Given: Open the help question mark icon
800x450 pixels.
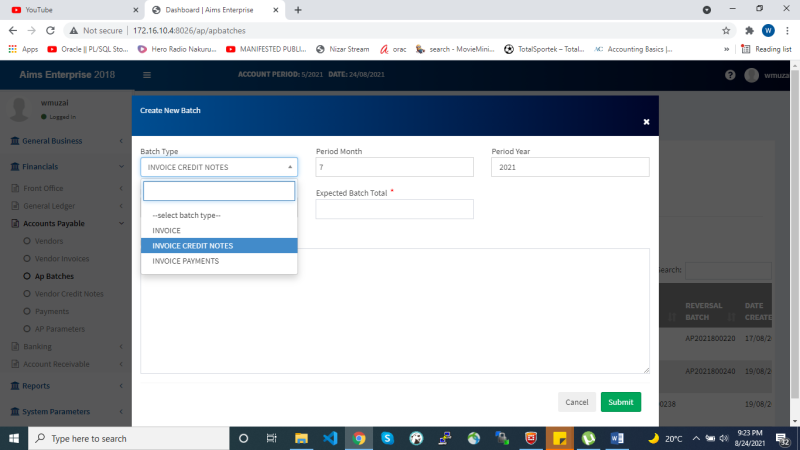Looking at the screenshot, I should point(730,75).
